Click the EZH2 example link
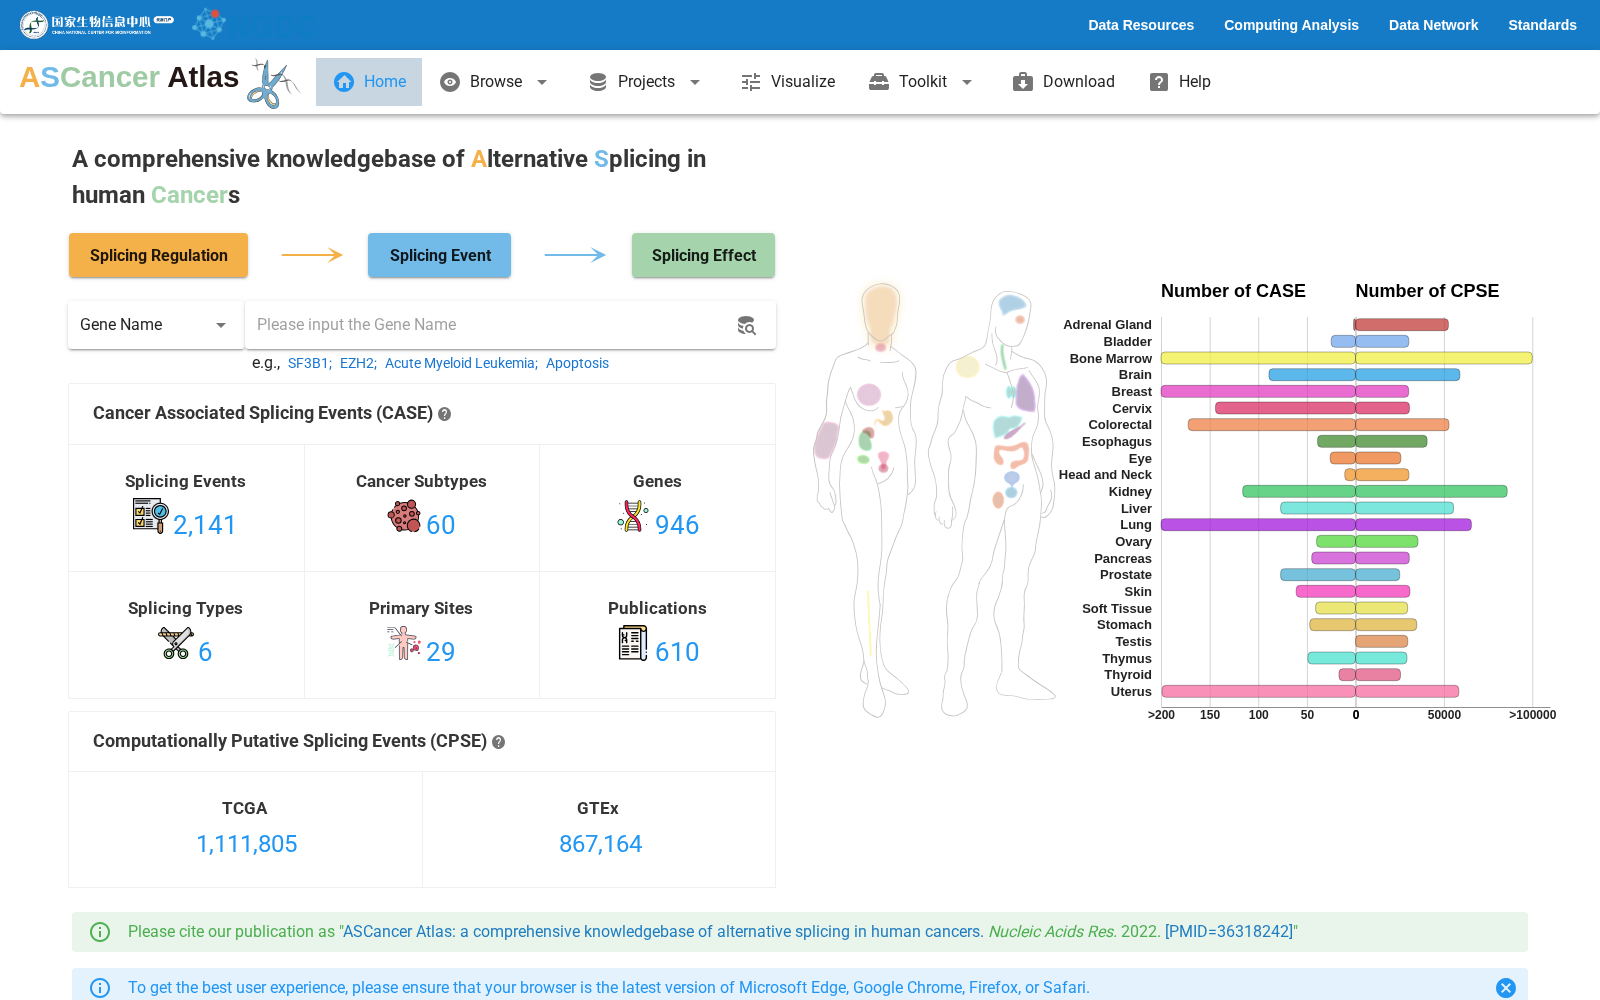1600x1000 pixels. point(357,364)
